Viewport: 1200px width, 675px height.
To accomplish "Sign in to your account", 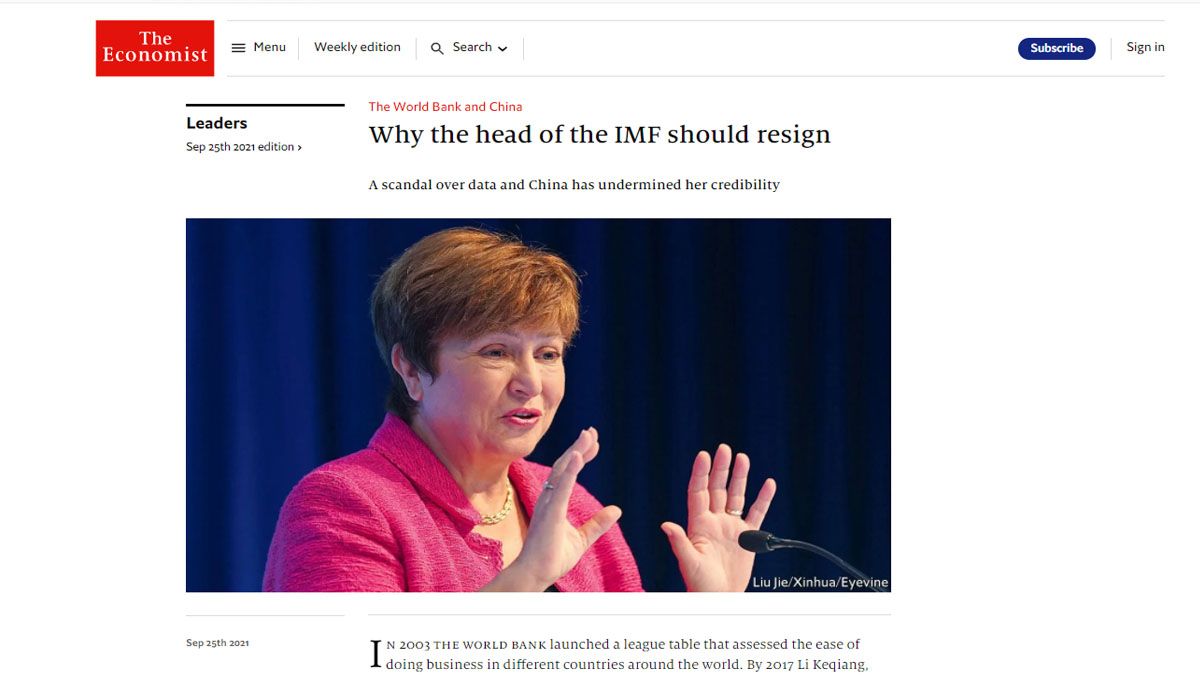I will pyautogui.click(x=1145, y=47).
